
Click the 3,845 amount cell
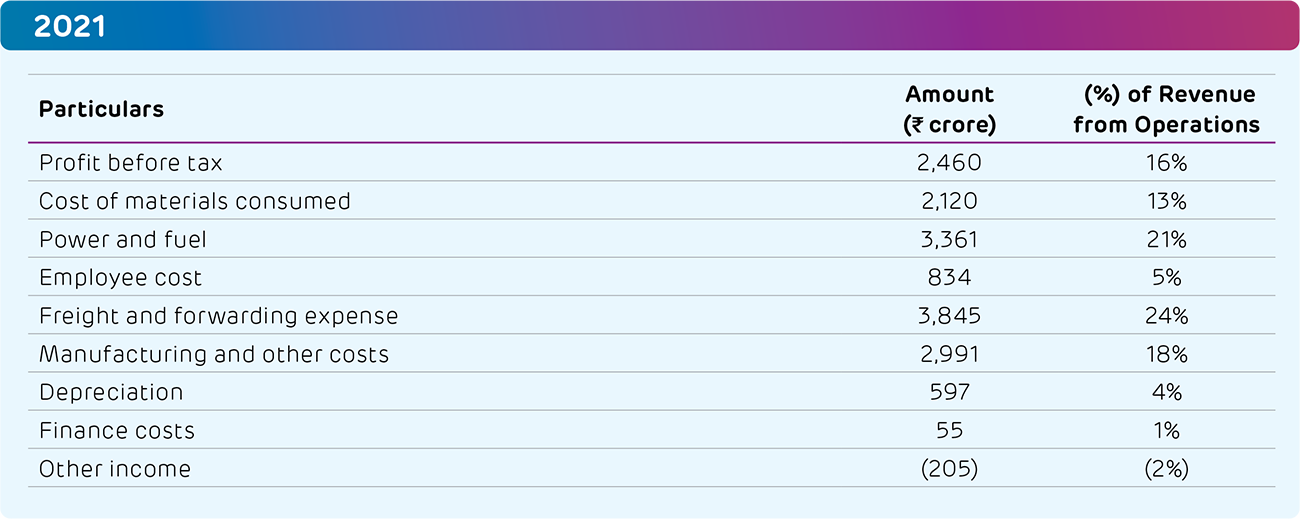click(949, 316)
